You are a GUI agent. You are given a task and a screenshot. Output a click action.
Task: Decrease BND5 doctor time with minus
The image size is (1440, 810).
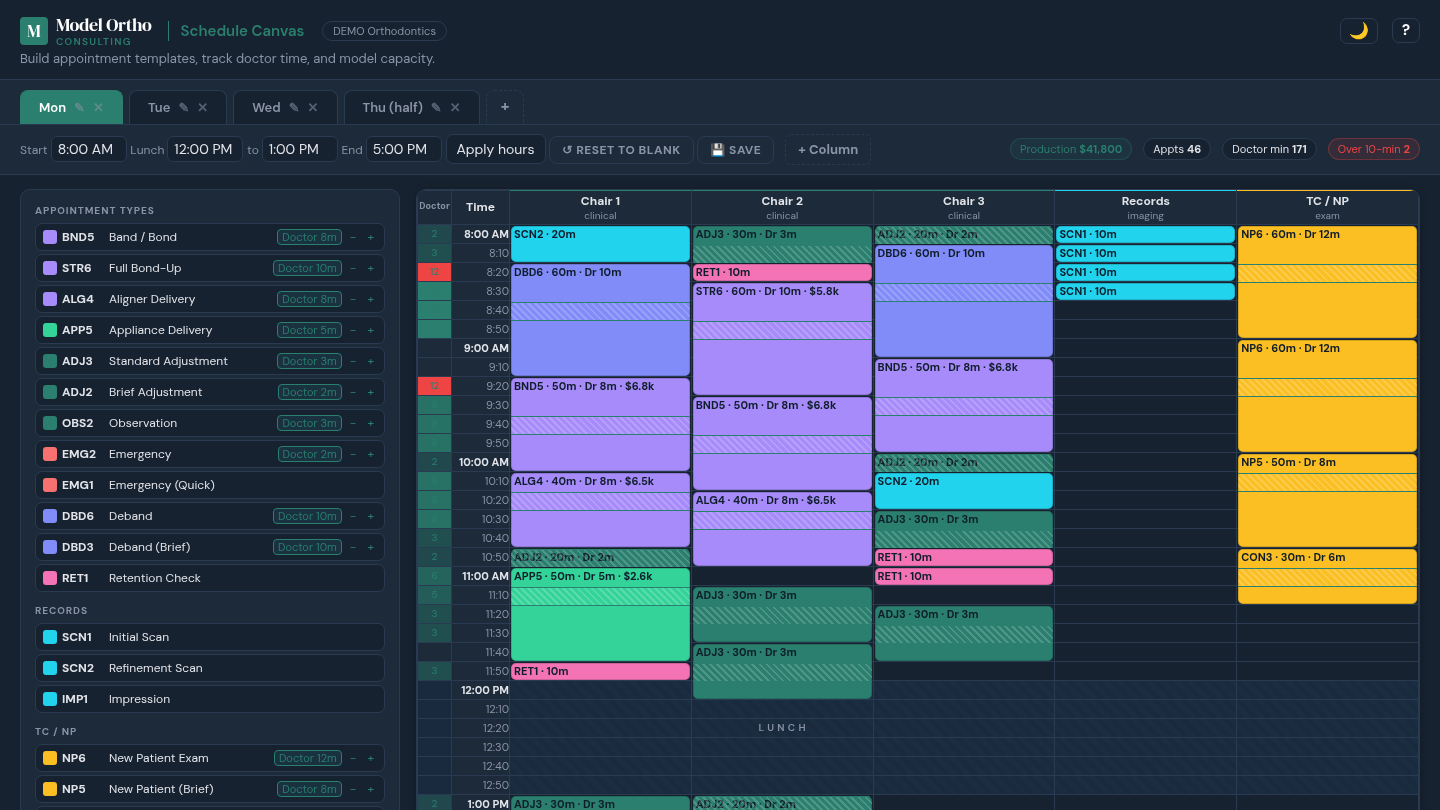[353, 237]
